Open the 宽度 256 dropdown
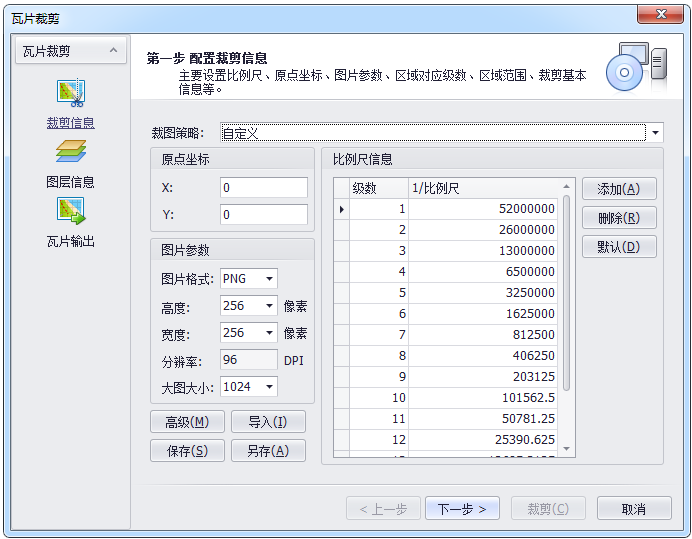692x539 pixels. coord(270,333)
